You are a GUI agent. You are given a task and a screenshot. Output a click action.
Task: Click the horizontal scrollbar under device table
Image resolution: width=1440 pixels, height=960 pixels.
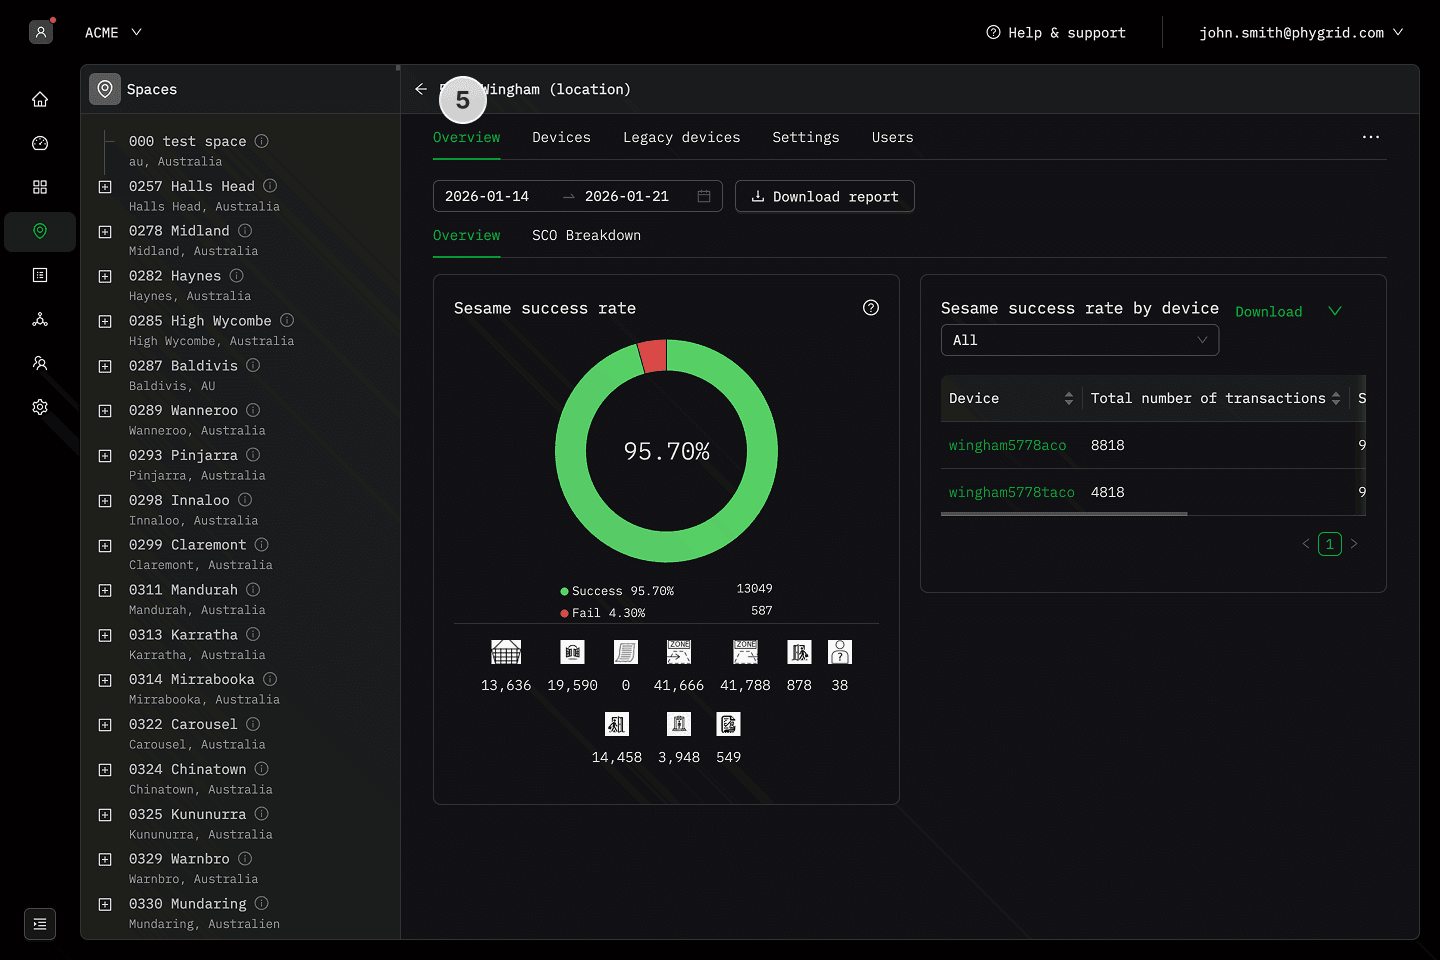tap(1064, 514)
